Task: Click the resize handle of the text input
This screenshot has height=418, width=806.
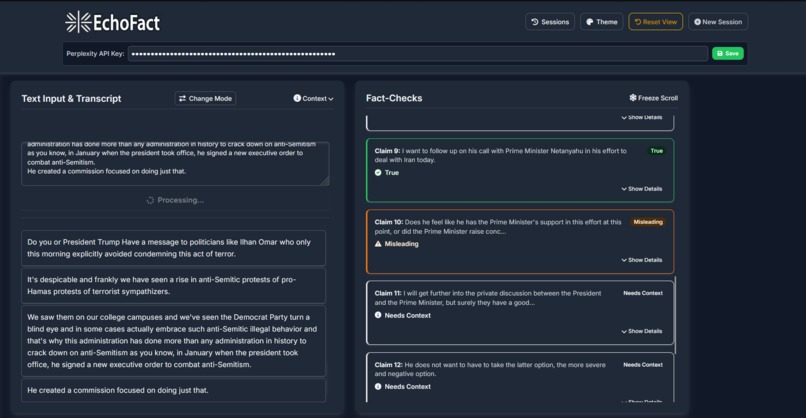Action: [325, 181]
